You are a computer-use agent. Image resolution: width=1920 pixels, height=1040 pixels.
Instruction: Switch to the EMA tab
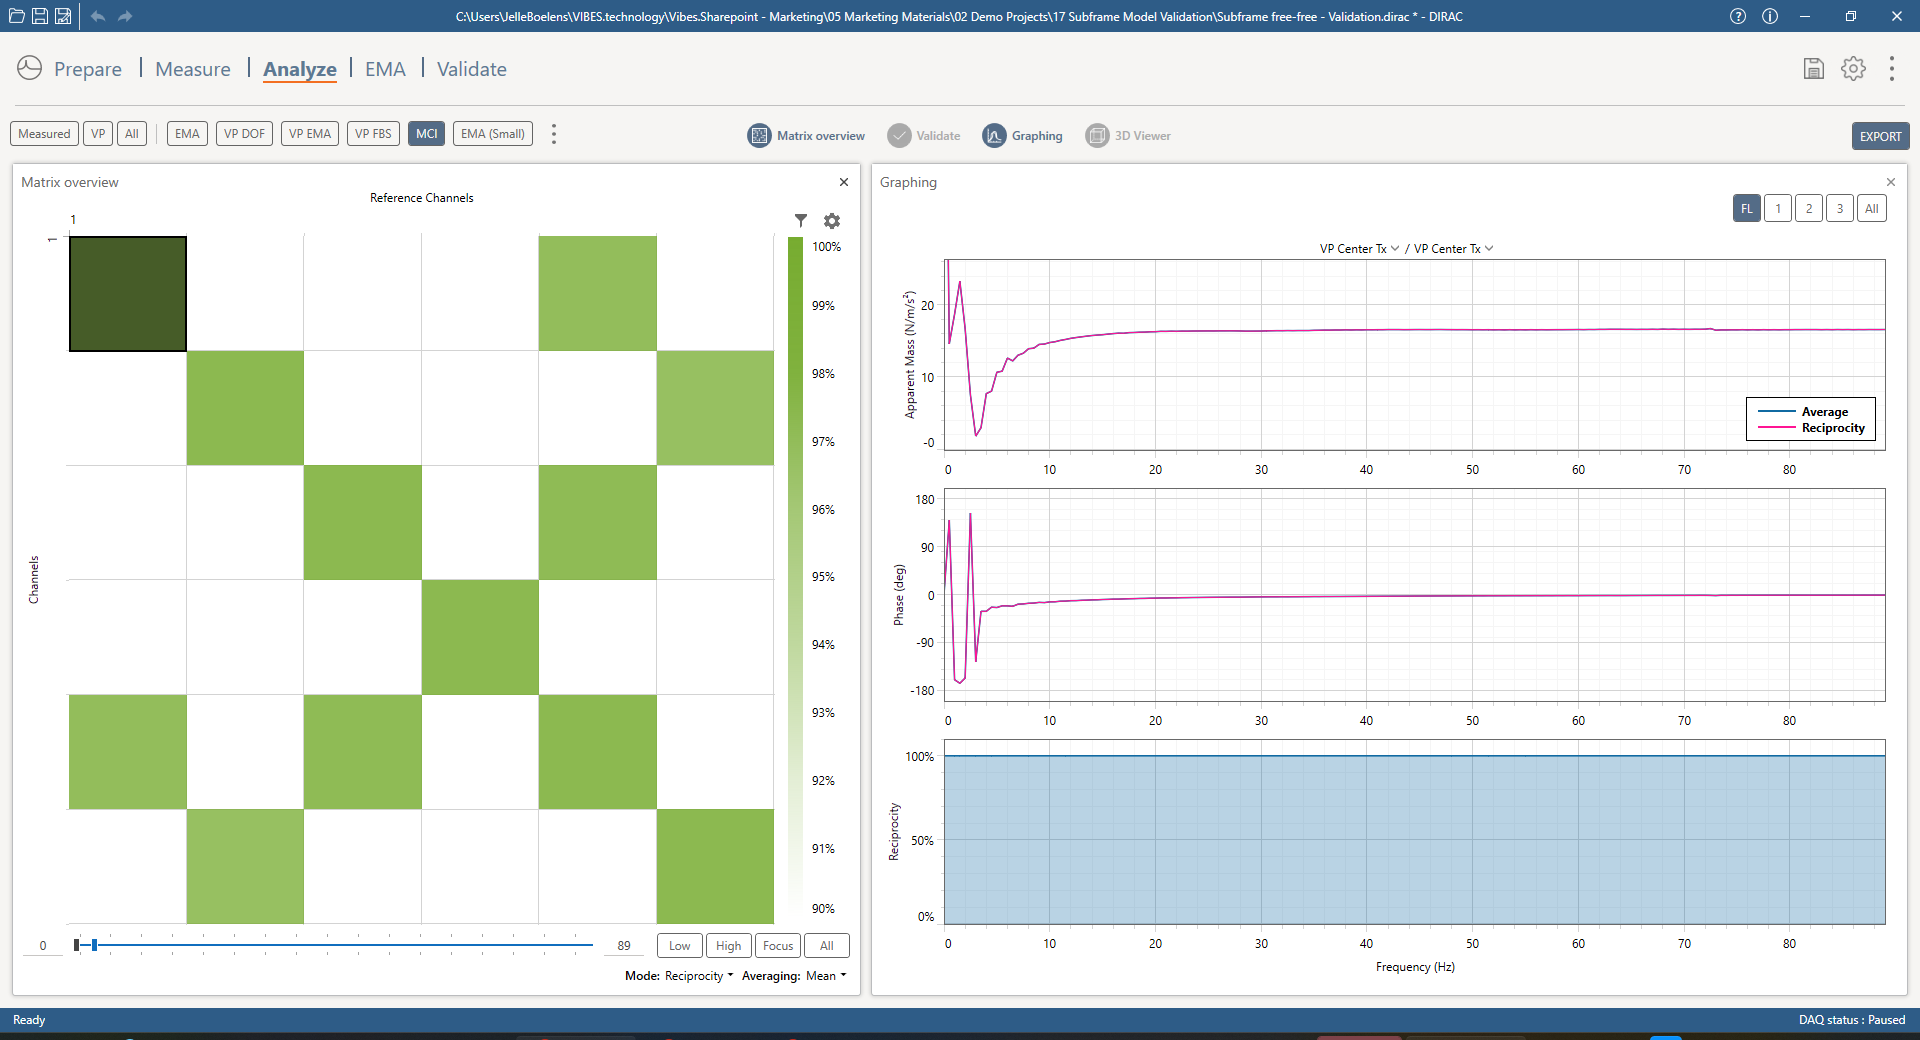click(385, 69)
